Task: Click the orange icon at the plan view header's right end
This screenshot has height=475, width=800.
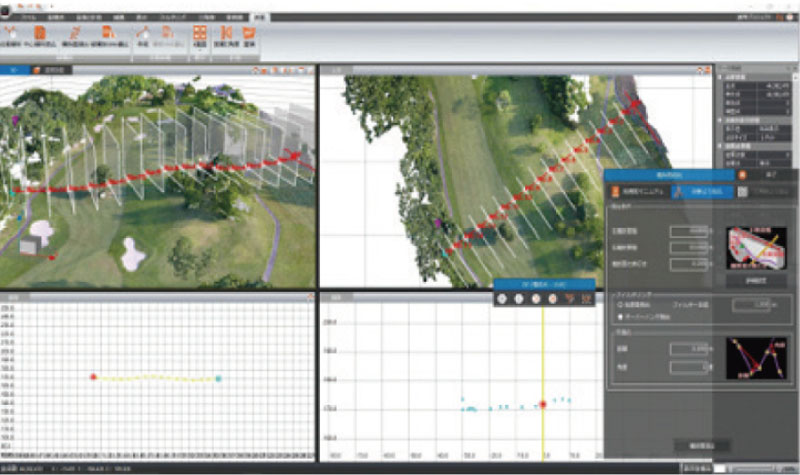Action: [708, 70]
